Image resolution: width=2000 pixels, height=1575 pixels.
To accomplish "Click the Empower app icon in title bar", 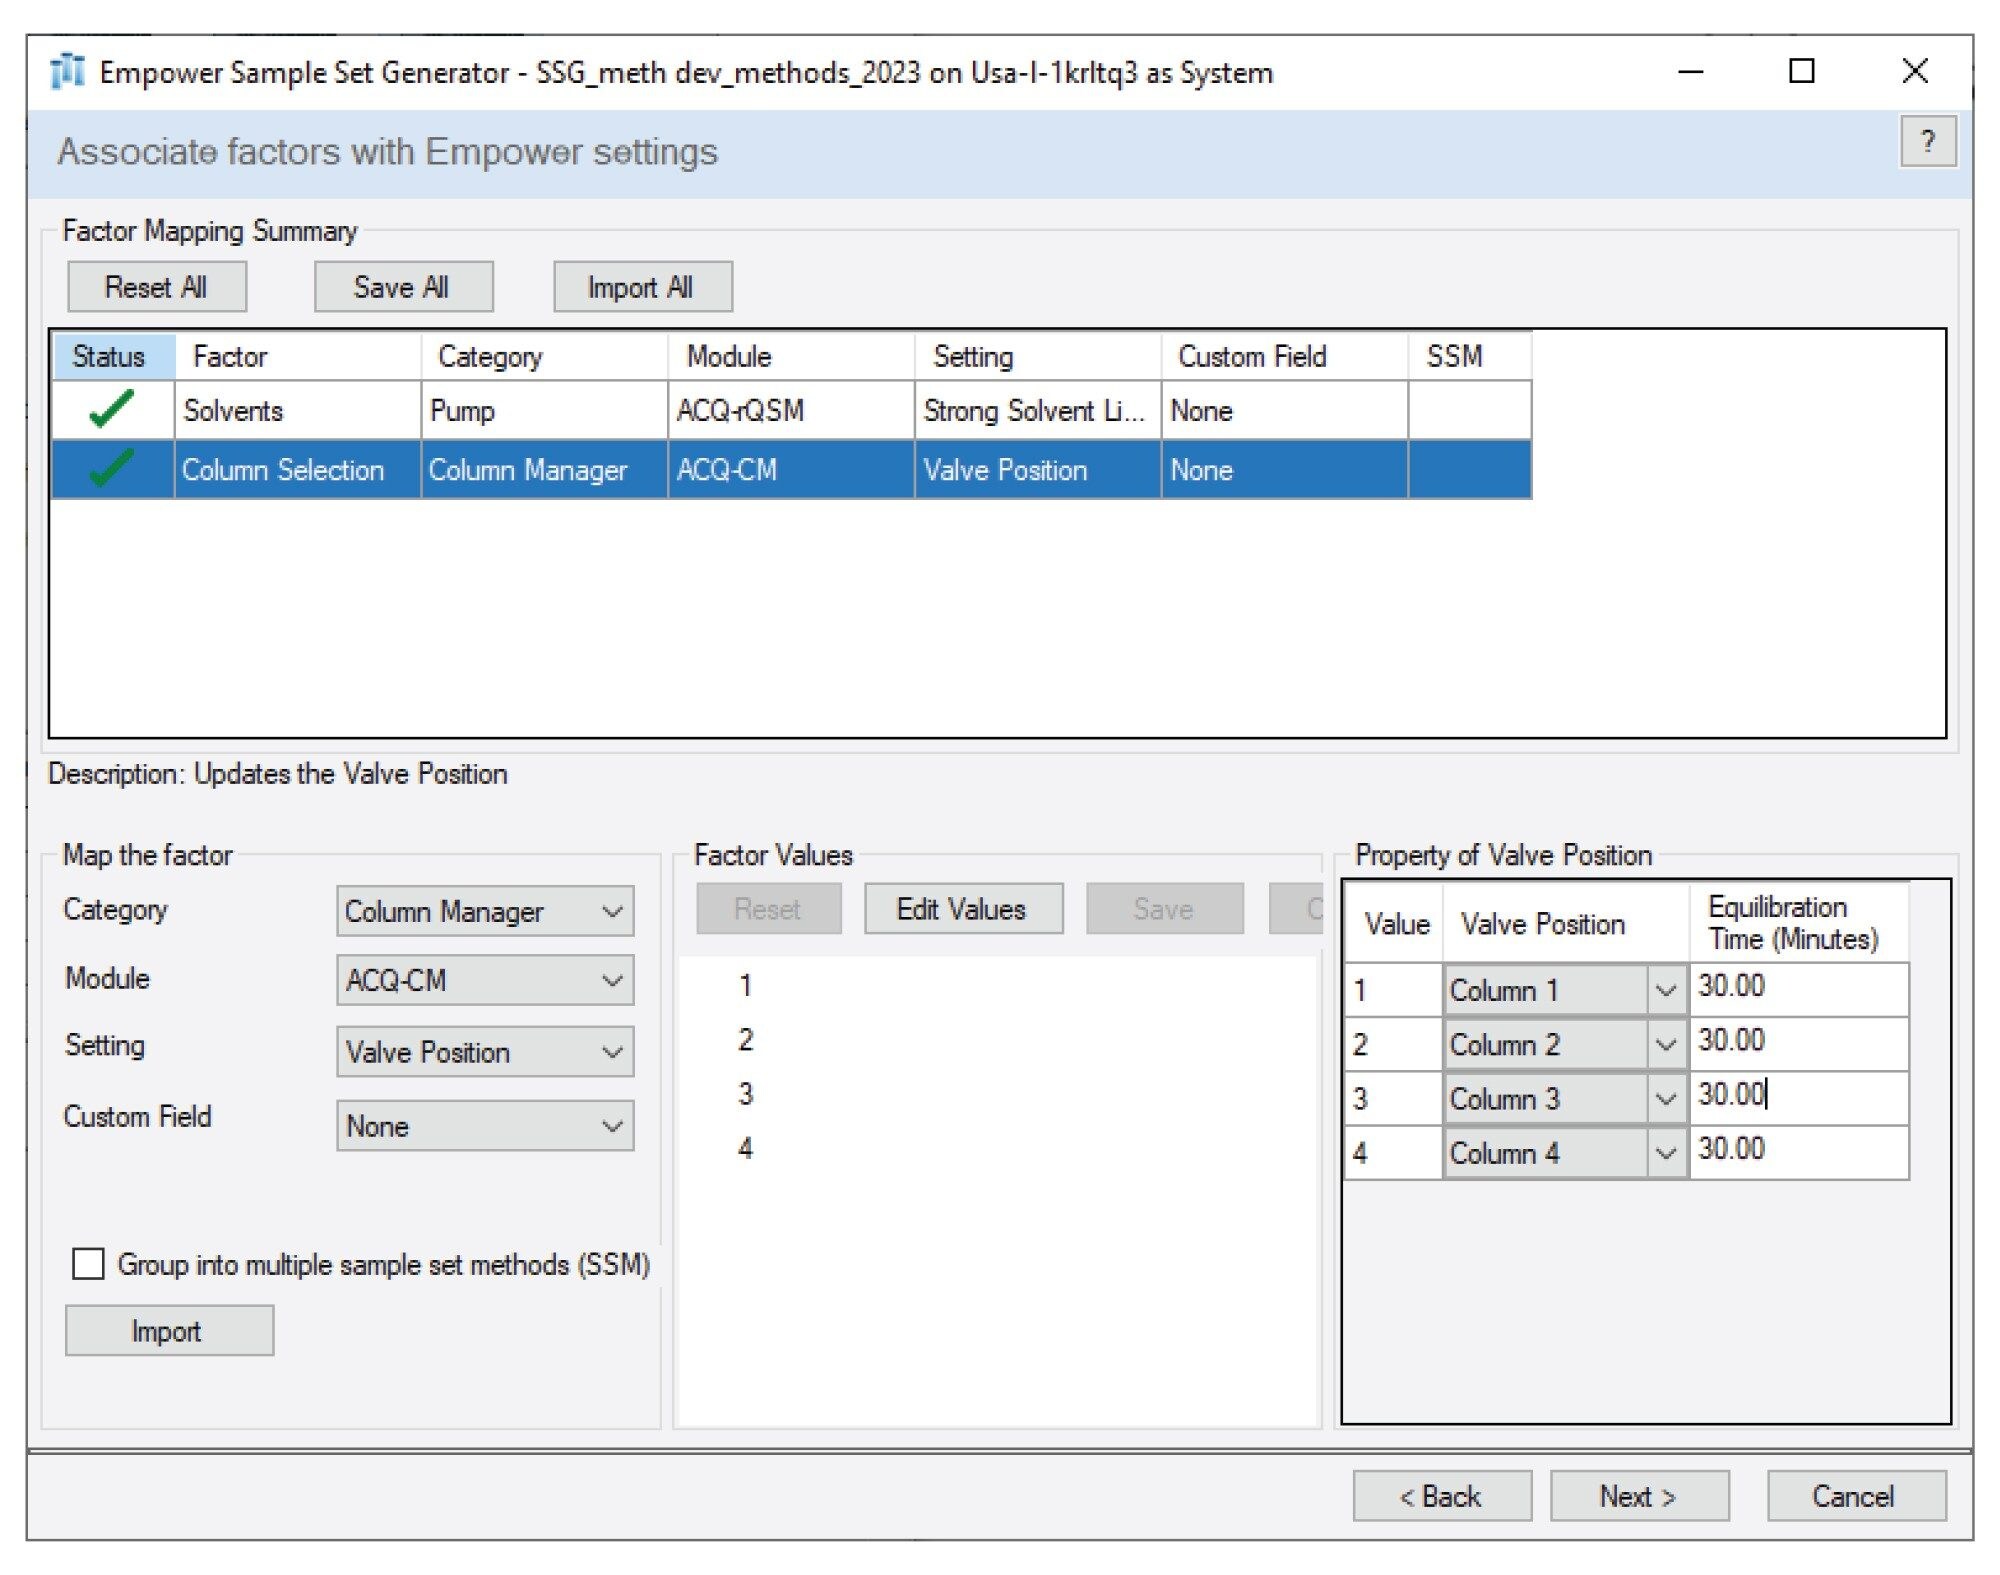I will [68, 72].
